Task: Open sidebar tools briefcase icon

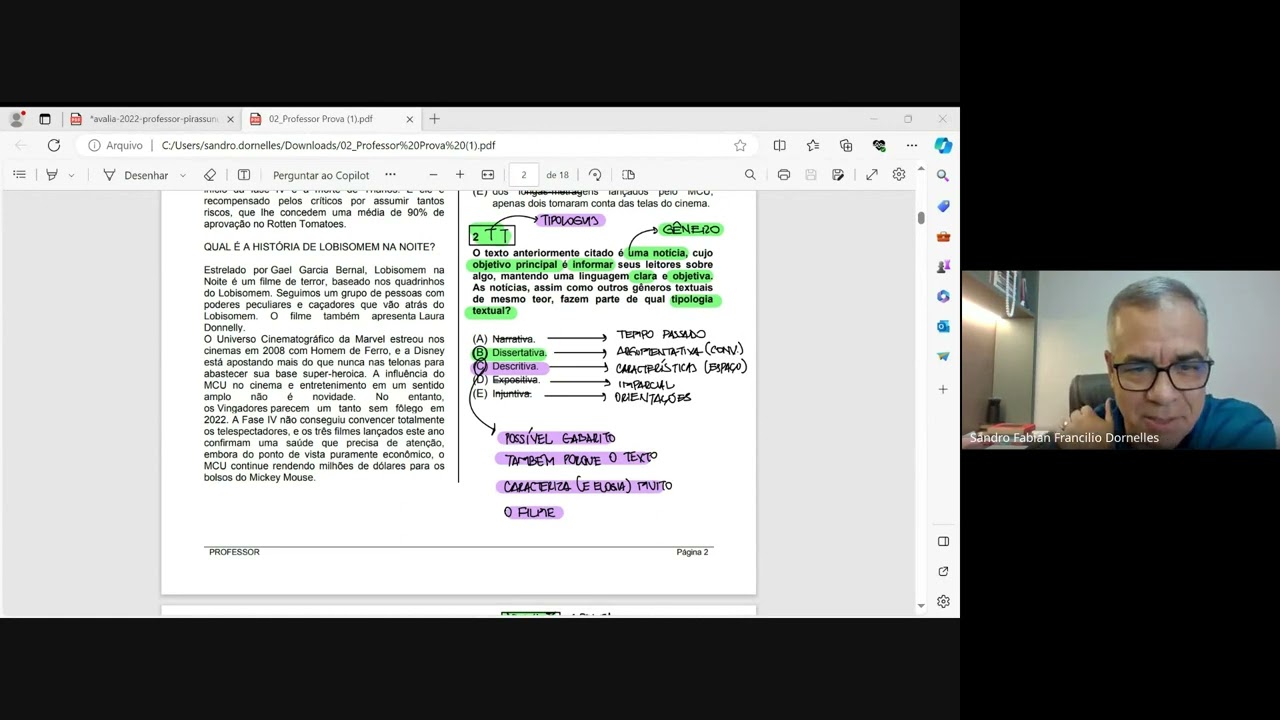Action: 943,237
